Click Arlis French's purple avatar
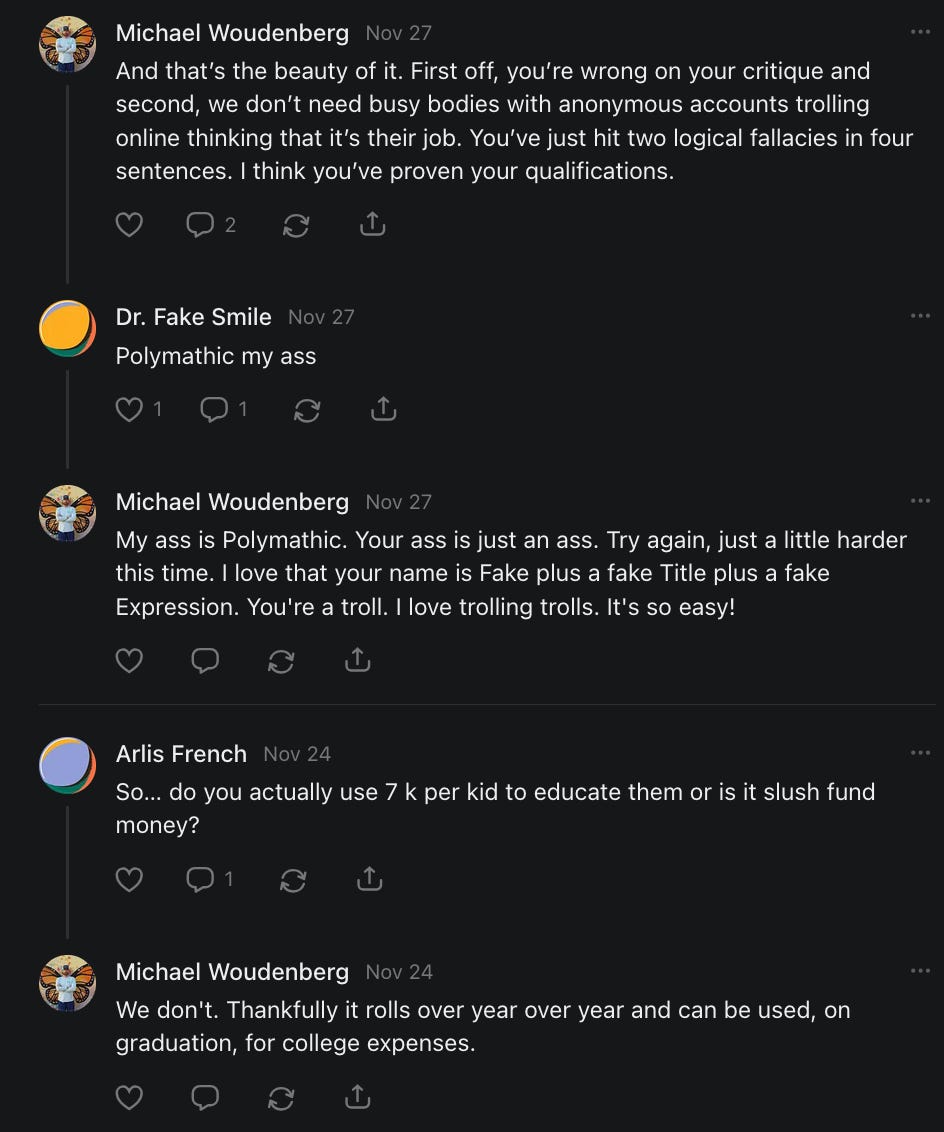 pyautogui.click(x=67, y=765)
